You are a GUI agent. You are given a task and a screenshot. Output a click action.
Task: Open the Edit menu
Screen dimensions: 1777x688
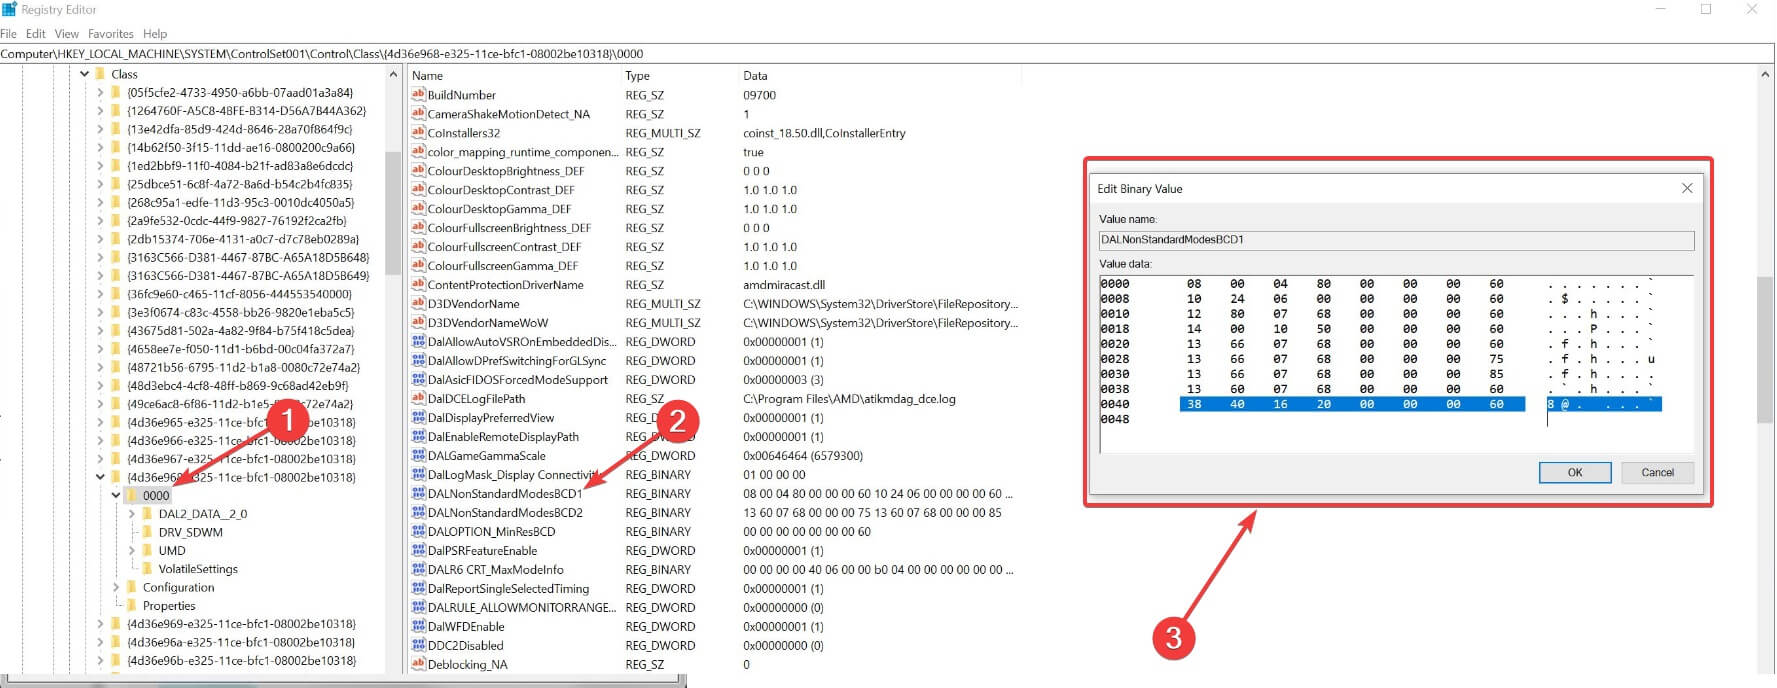(x=36, y=34)
